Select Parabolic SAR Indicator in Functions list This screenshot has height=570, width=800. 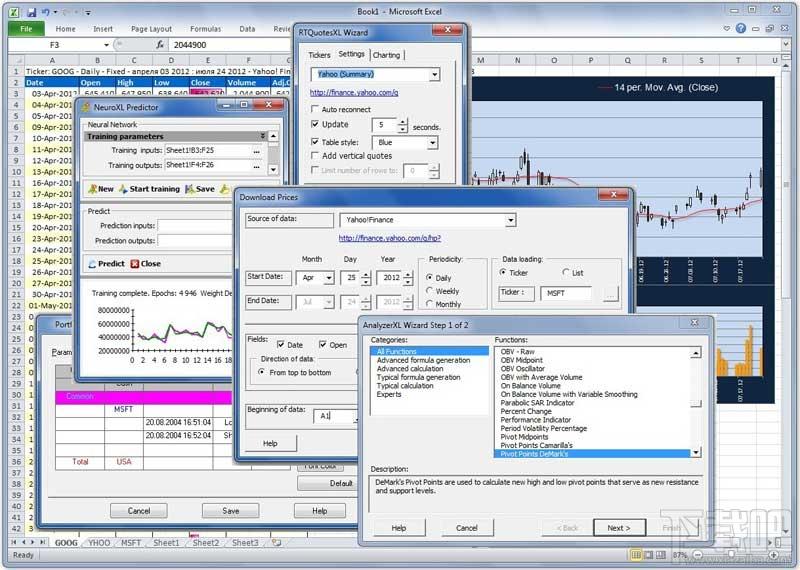coord(537,403)
